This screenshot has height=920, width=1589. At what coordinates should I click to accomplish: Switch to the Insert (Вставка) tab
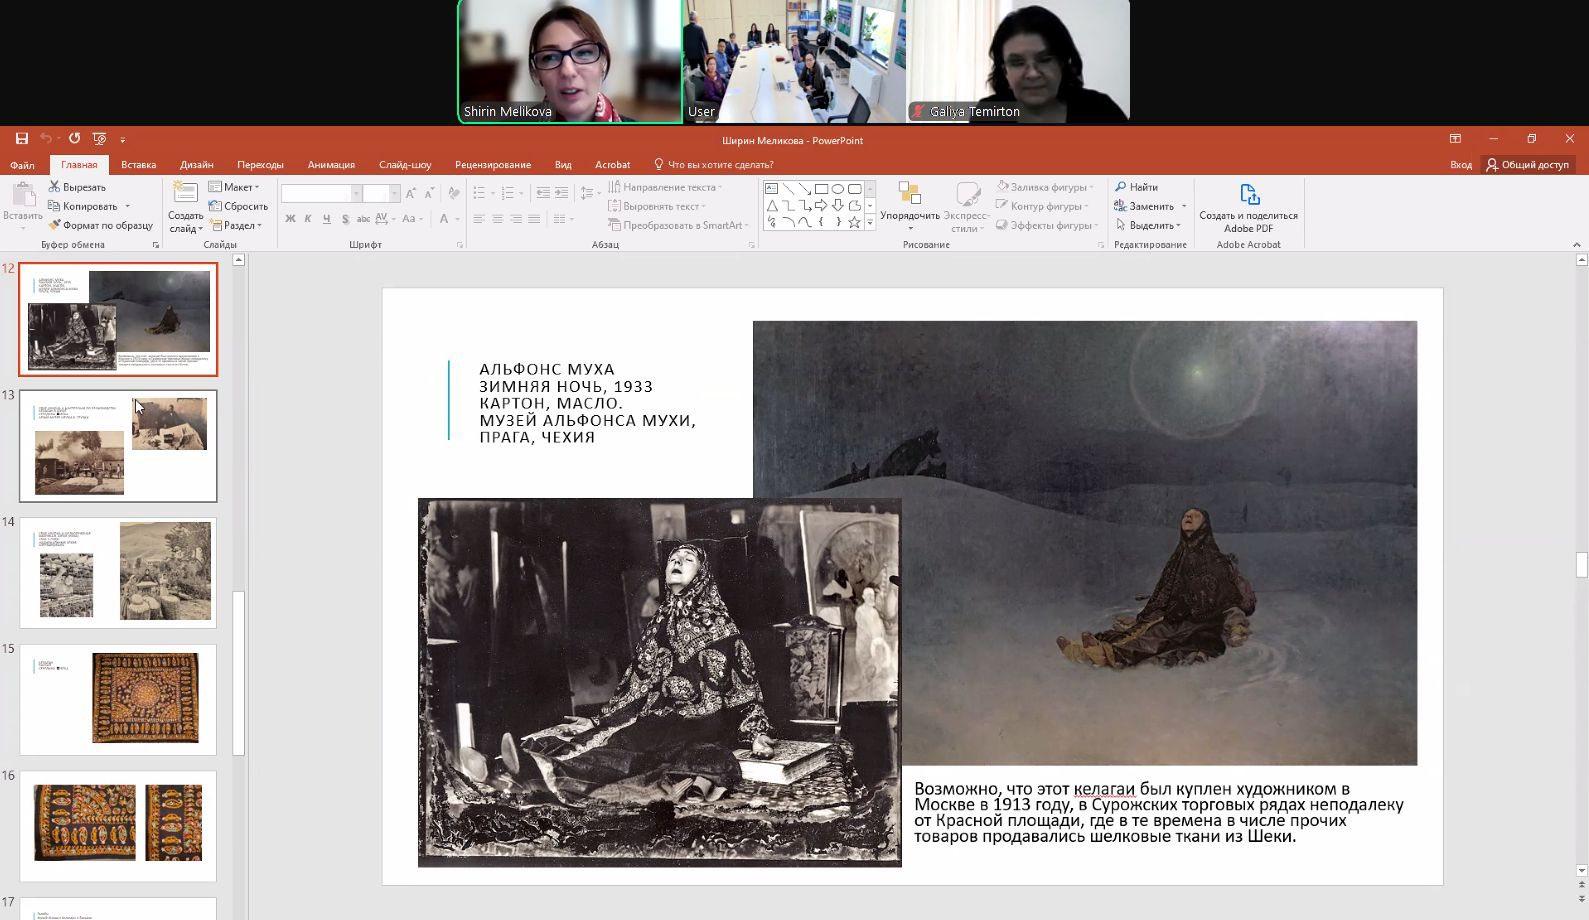tap(138, 165)
